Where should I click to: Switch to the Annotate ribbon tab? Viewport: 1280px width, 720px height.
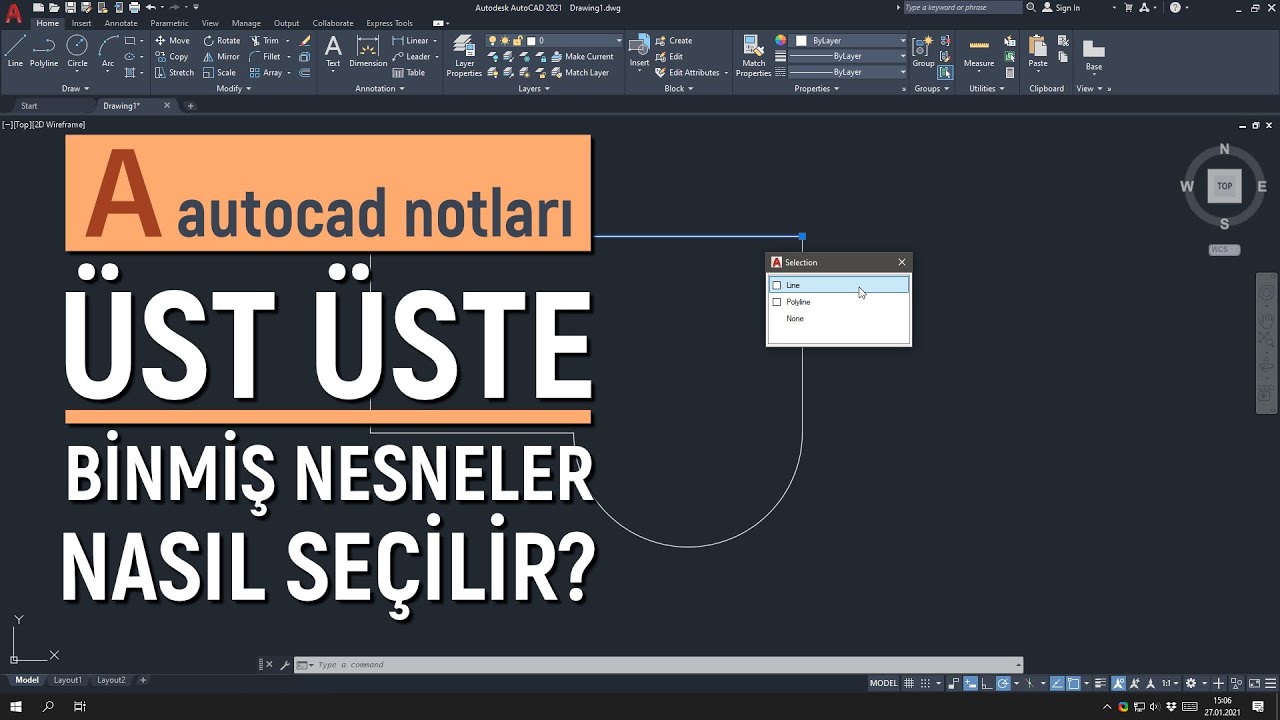(x=121, y=23)
